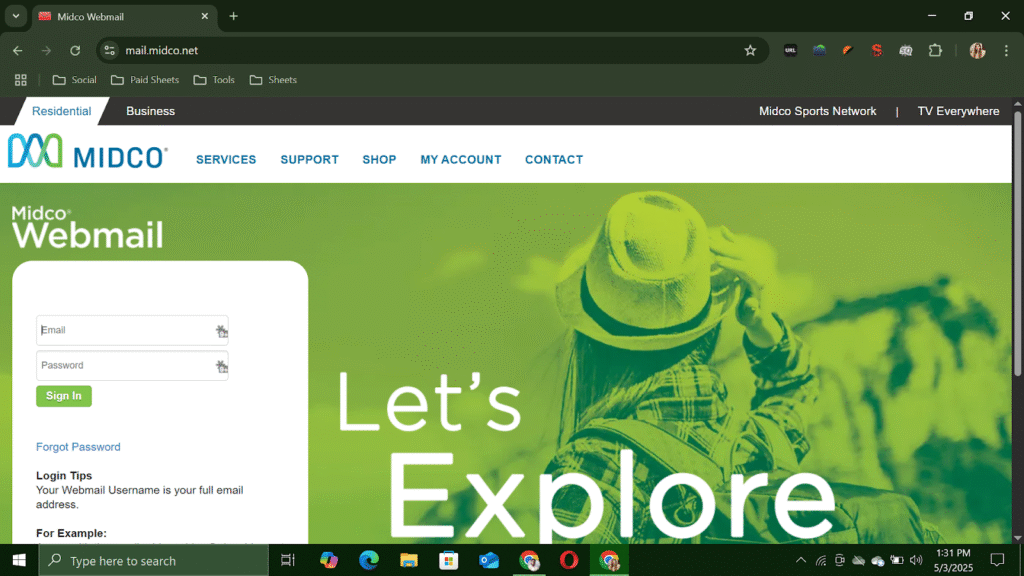Click the page's vertical scrollbar
Viewport: 1024px width, 576px height.
pos(1017,243)
